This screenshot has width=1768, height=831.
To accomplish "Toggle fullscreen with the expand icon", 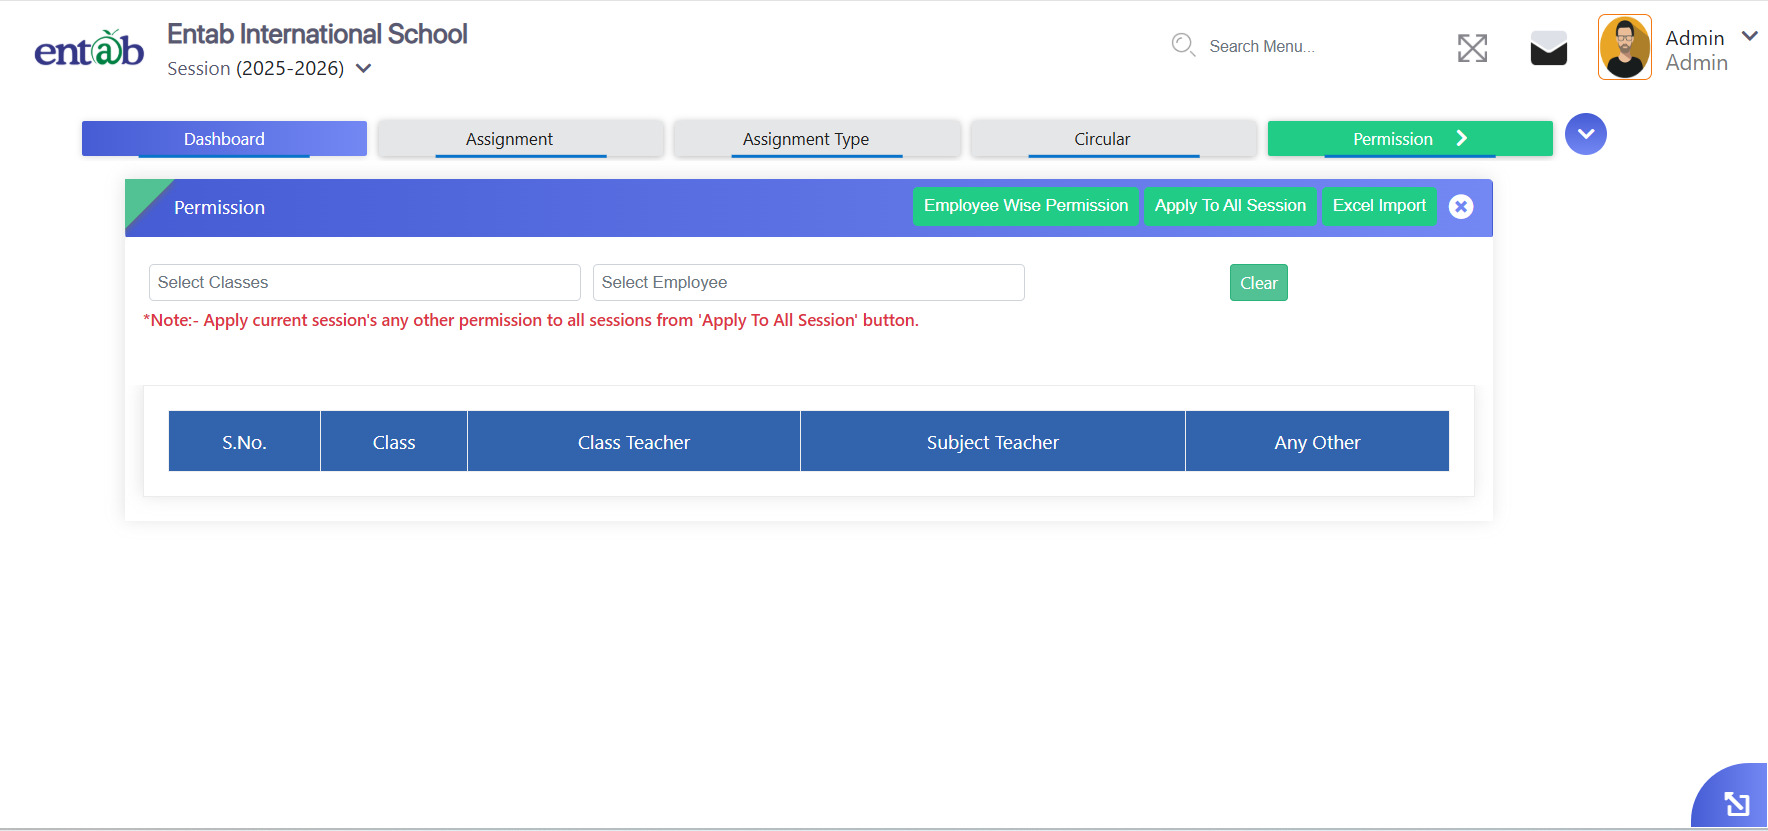I will click(x=1472, y=48).
